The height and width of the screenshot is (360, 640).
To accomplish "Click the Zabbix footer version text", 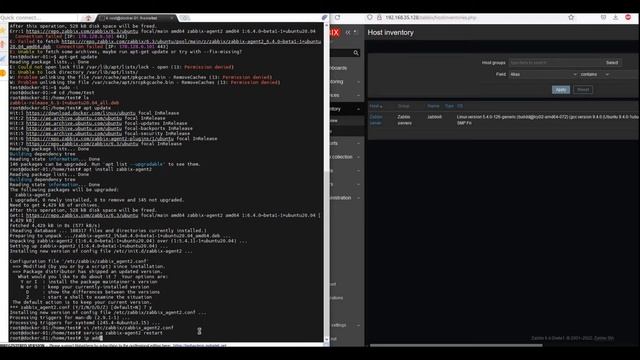I will 573,338.
